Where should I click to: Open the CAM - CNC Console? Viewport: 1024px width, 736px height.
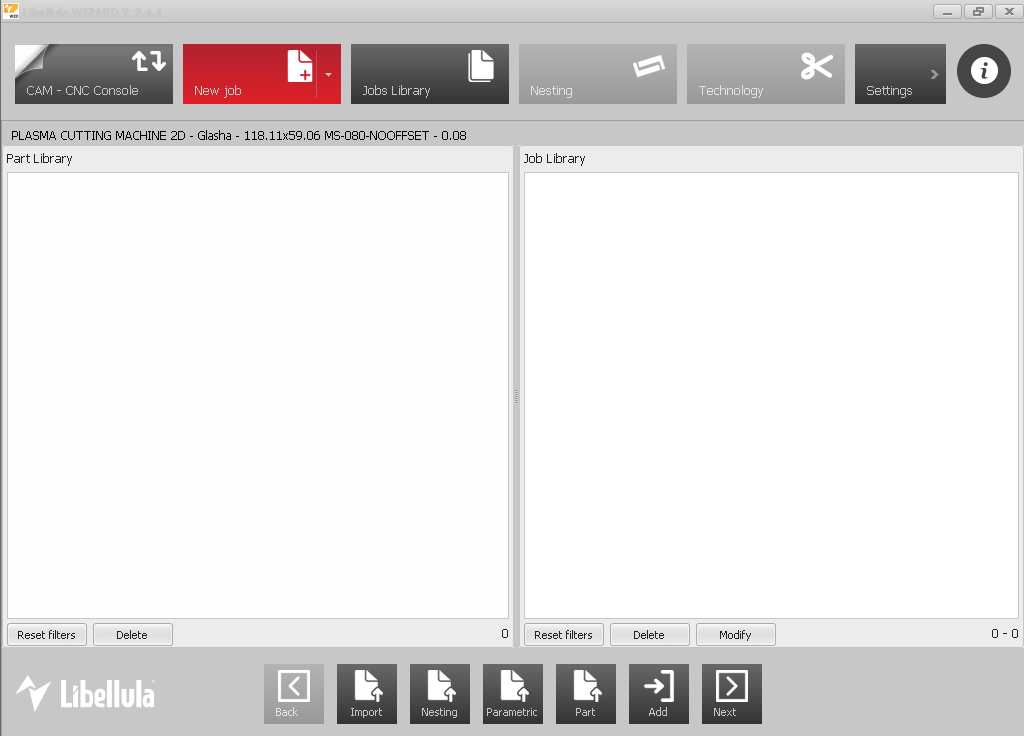(x=93, y=73)
